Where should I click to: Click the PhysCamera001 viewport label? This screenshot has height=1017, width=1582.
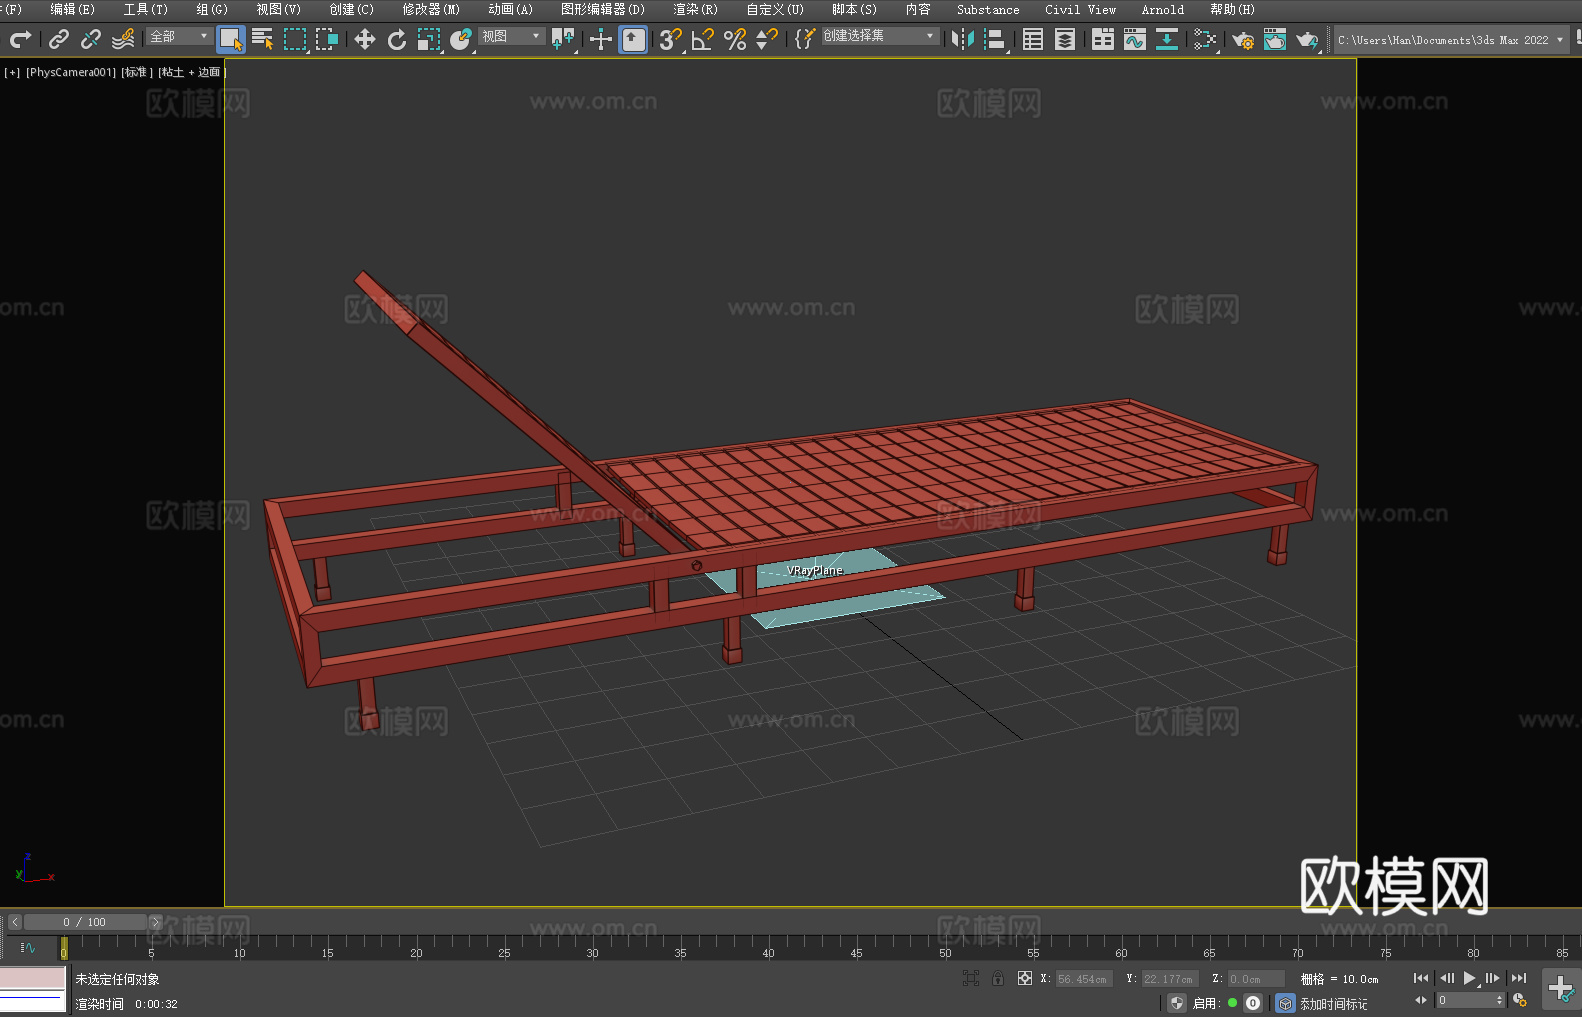[71, 72]
